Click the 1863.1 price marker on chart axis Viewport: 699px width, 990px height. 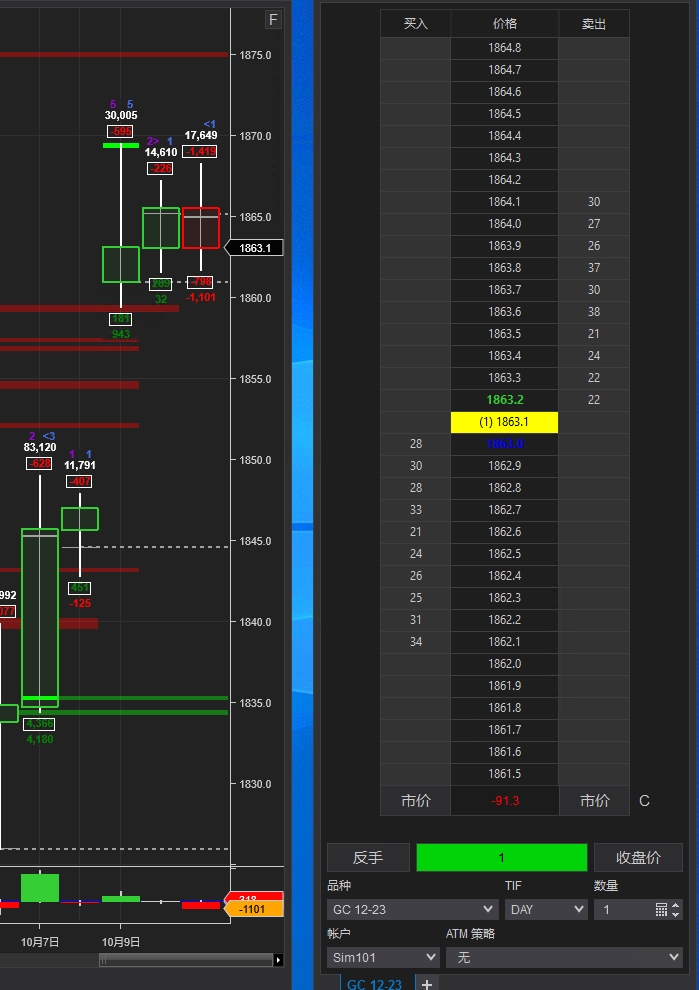(x=254, y=248)
